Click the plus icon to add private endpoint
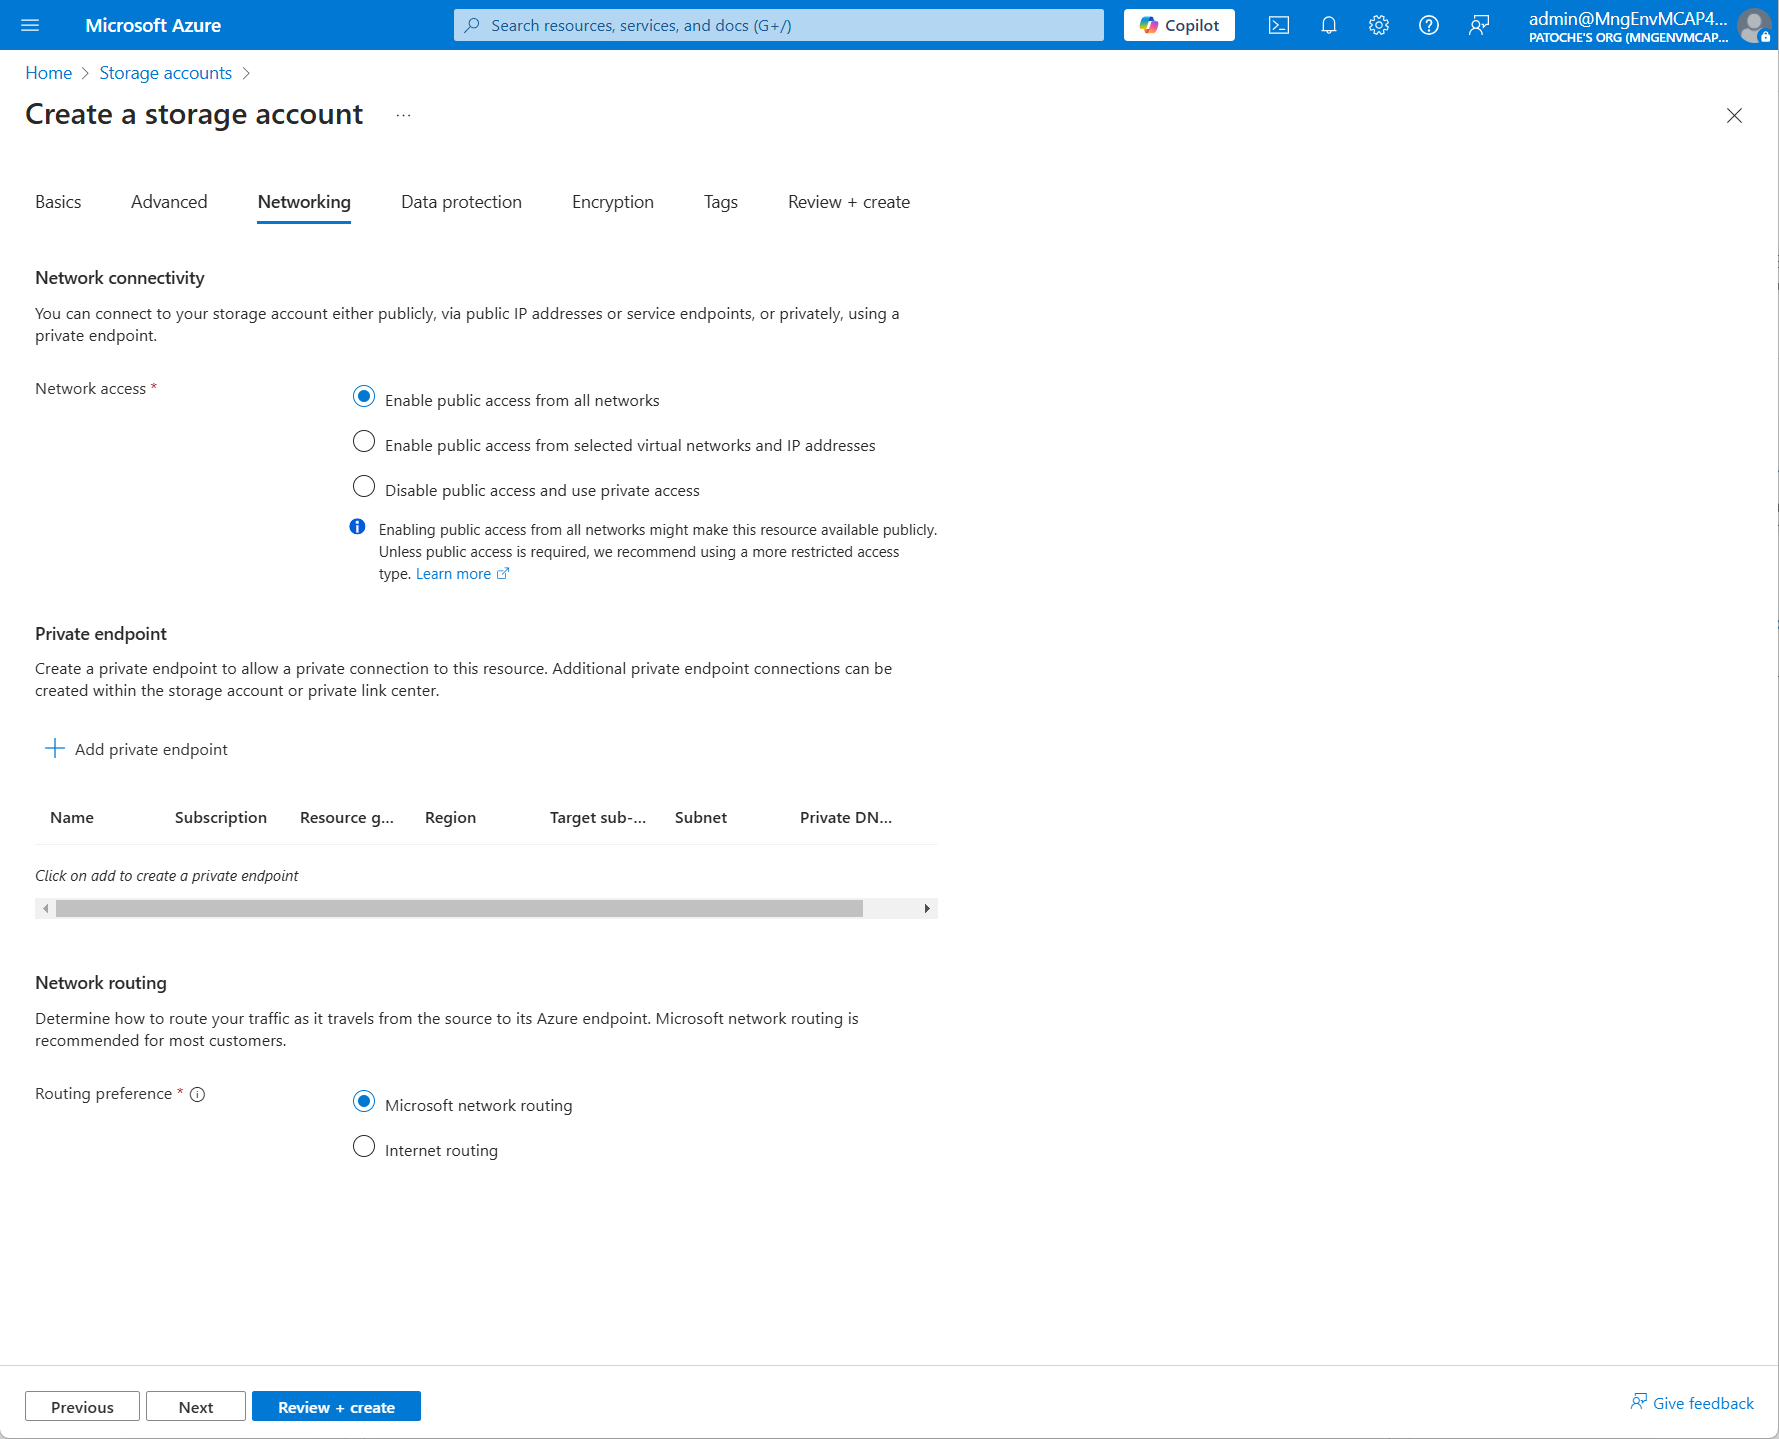 [x=55, y=749]
